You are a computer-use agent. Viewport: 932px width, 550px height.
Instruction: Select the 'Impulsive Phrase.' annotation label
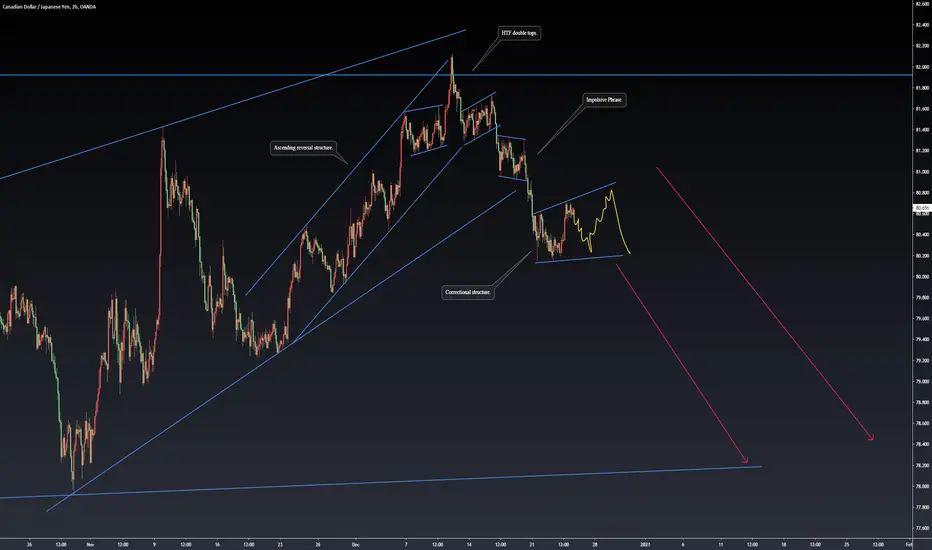tap(604, 100)
